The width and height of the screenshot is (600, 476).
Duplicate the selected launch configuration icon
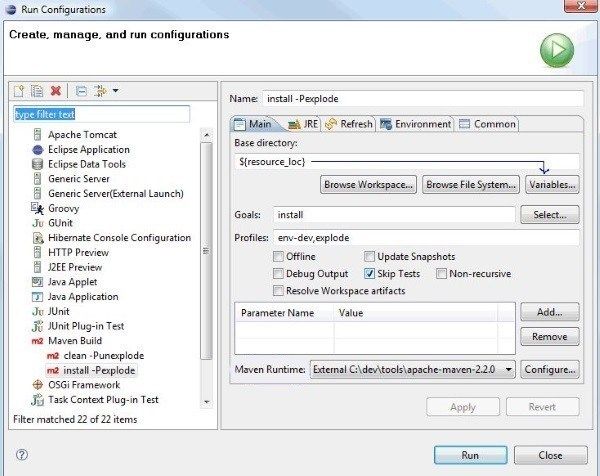click(37, 91)
